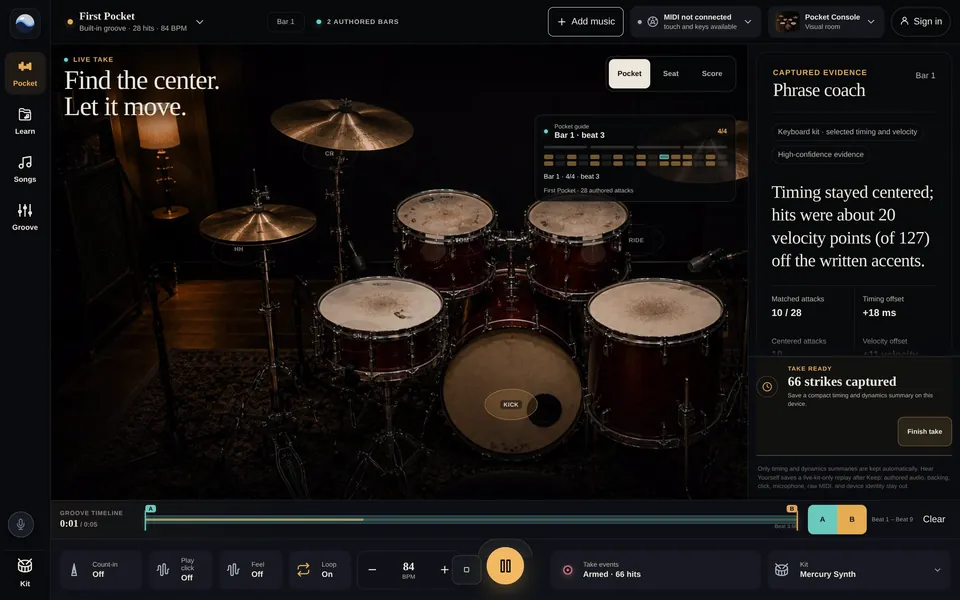Click the orange Loop arrows icon
Screen dimensions: 960x600
coord(303,569)
